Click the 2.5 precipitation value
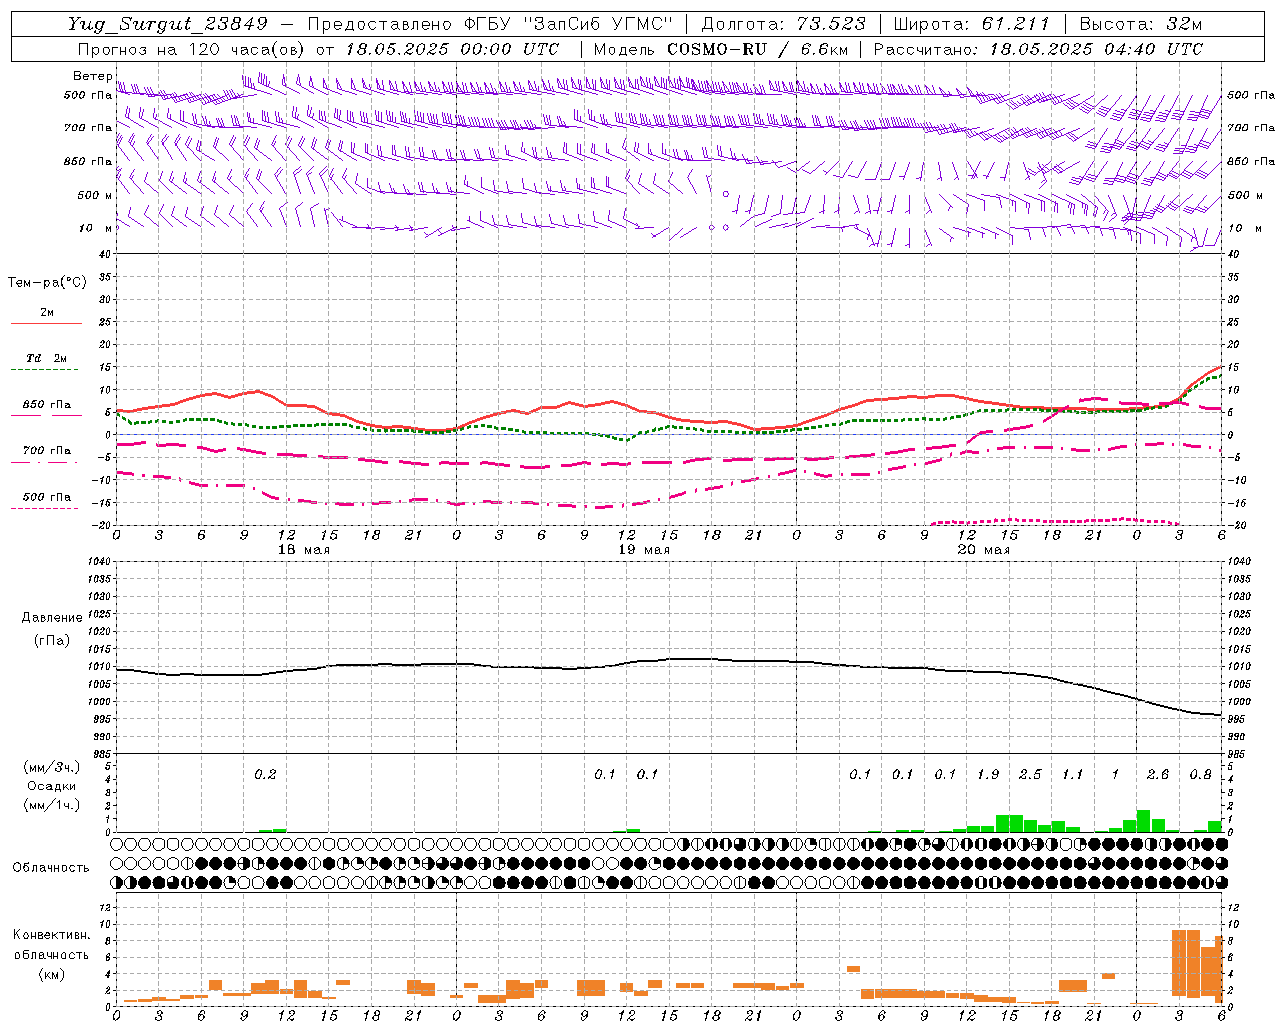 click(1030, 775)
